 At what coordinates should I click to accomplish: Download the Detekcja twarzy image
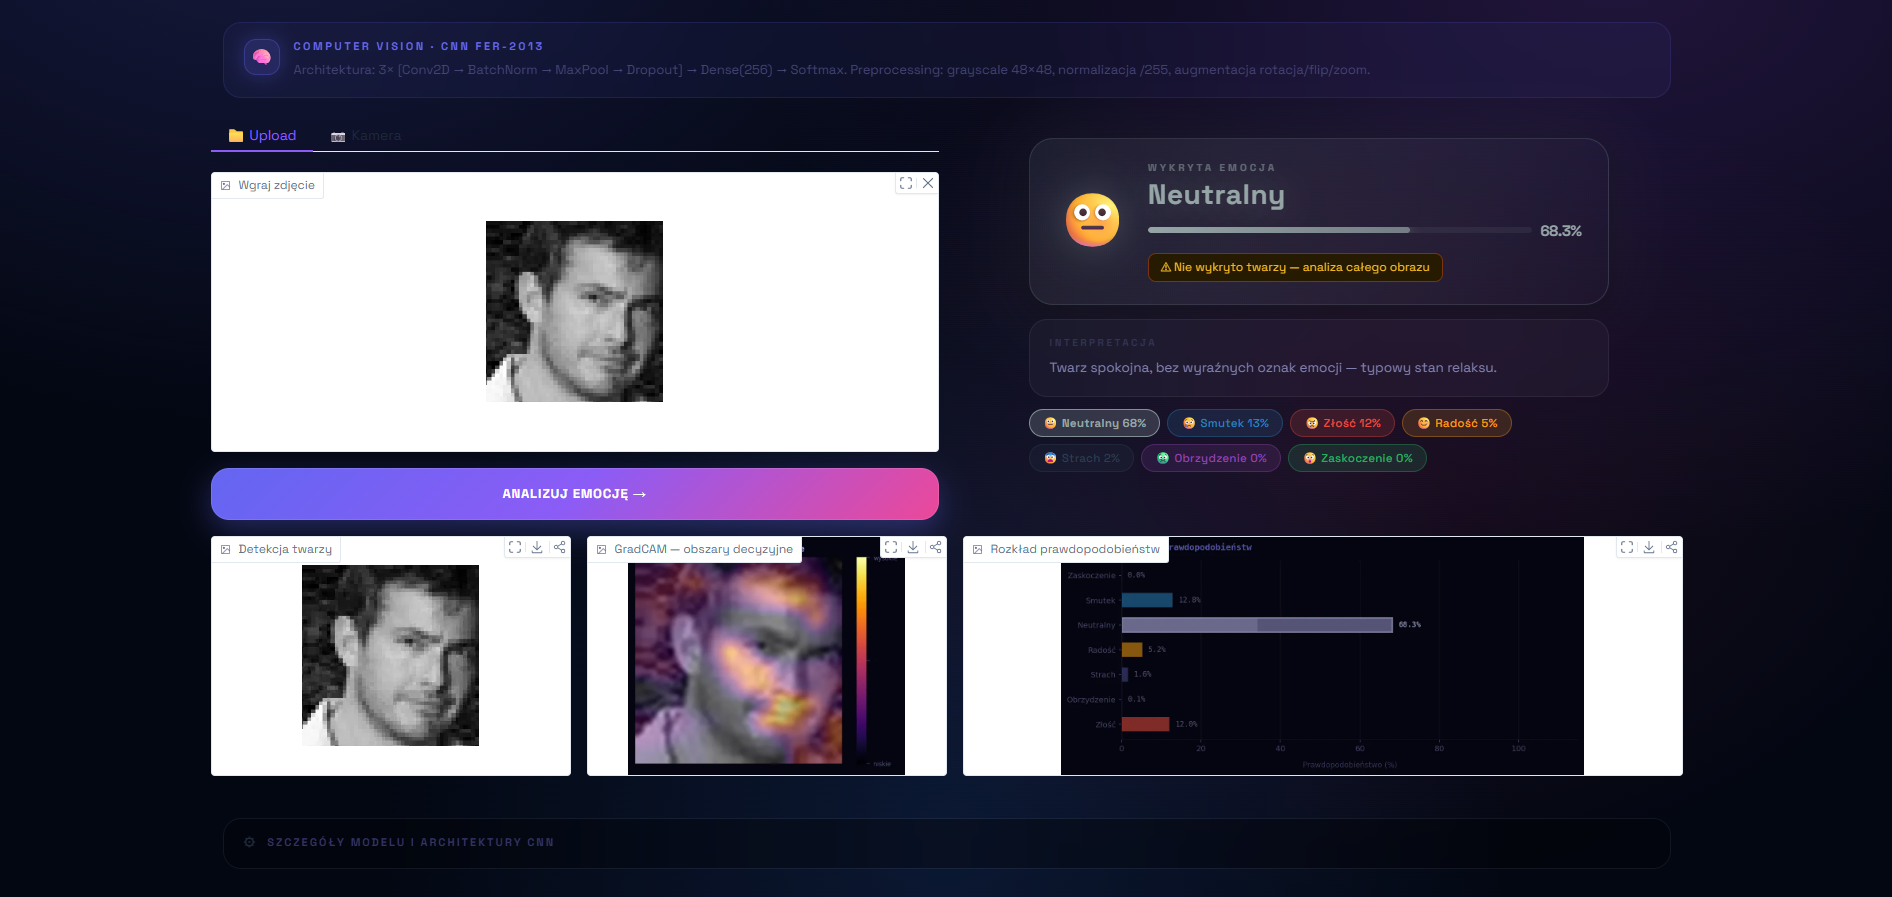pyautogui.click(x=537, y=547)
